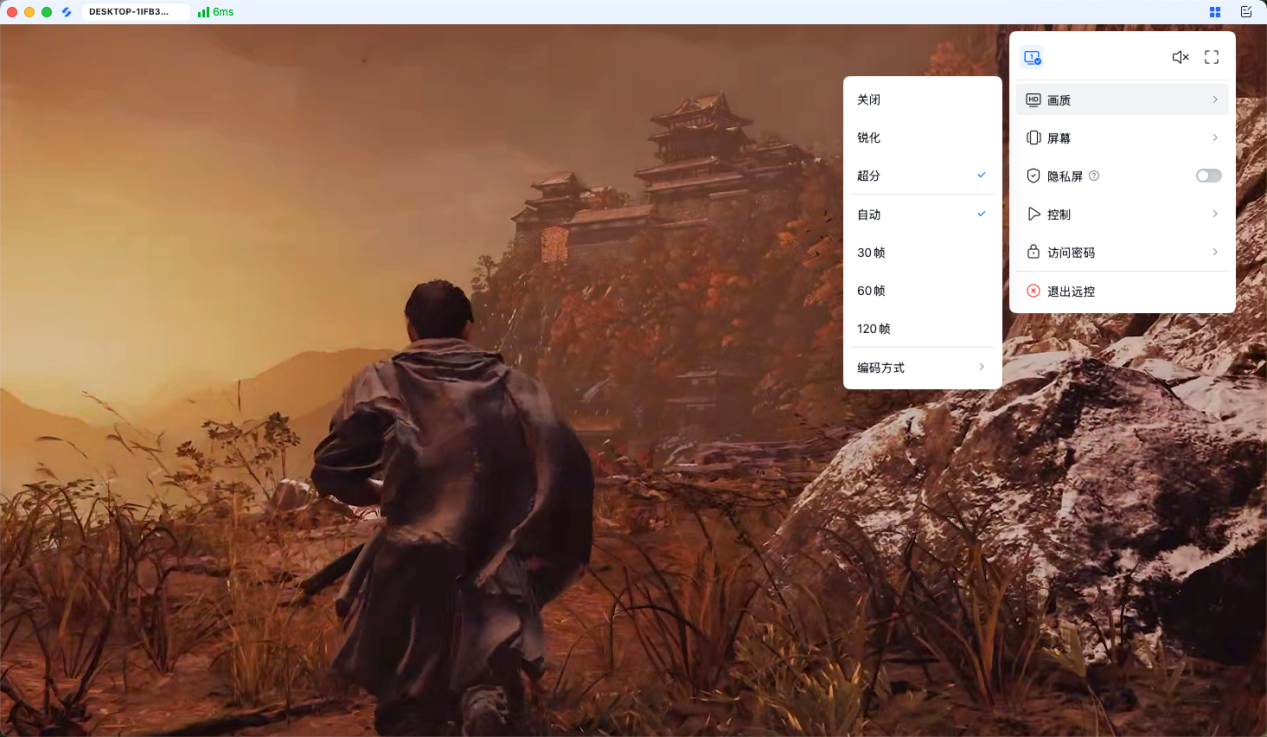
Task: Select the 锐化 sharpen option
Action: coord(922,138)
